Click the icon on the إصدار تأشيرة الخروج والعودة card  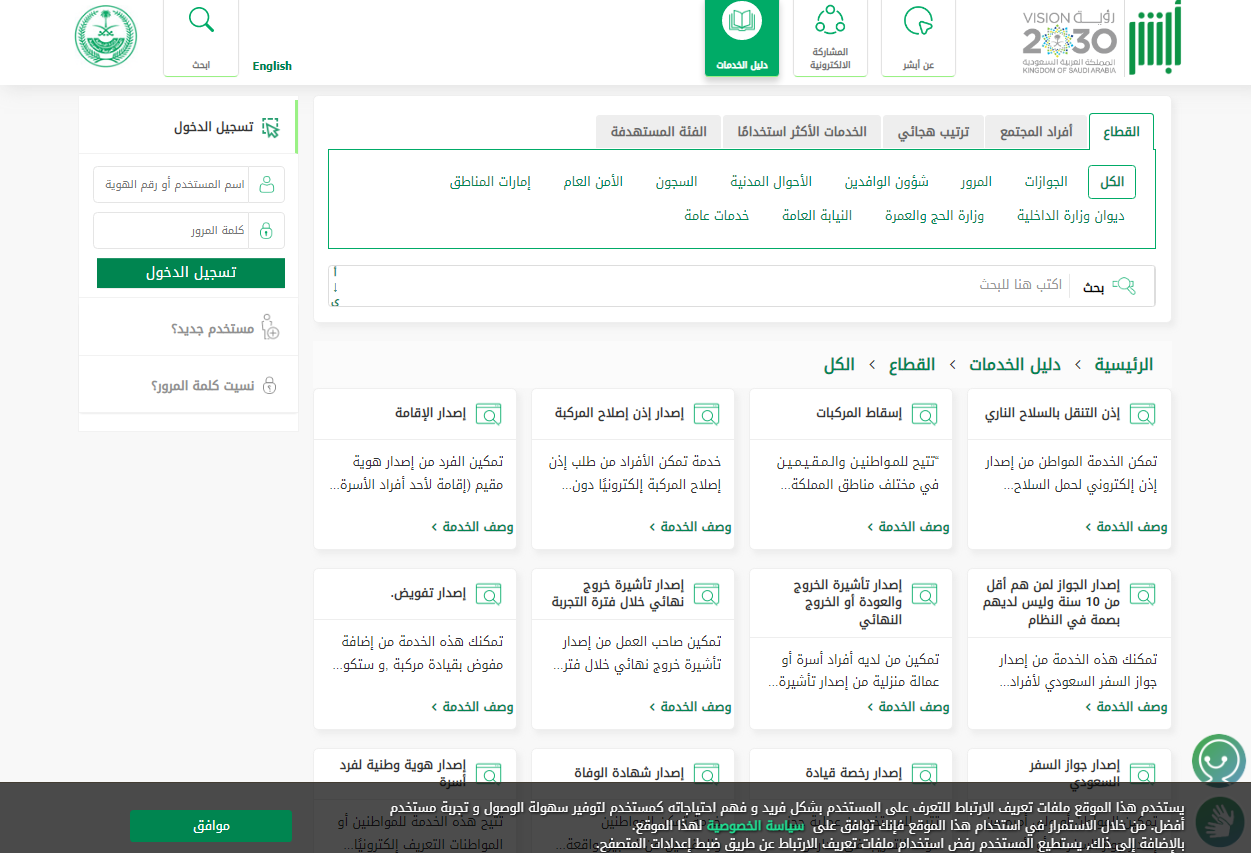click(x=924, y=594)
